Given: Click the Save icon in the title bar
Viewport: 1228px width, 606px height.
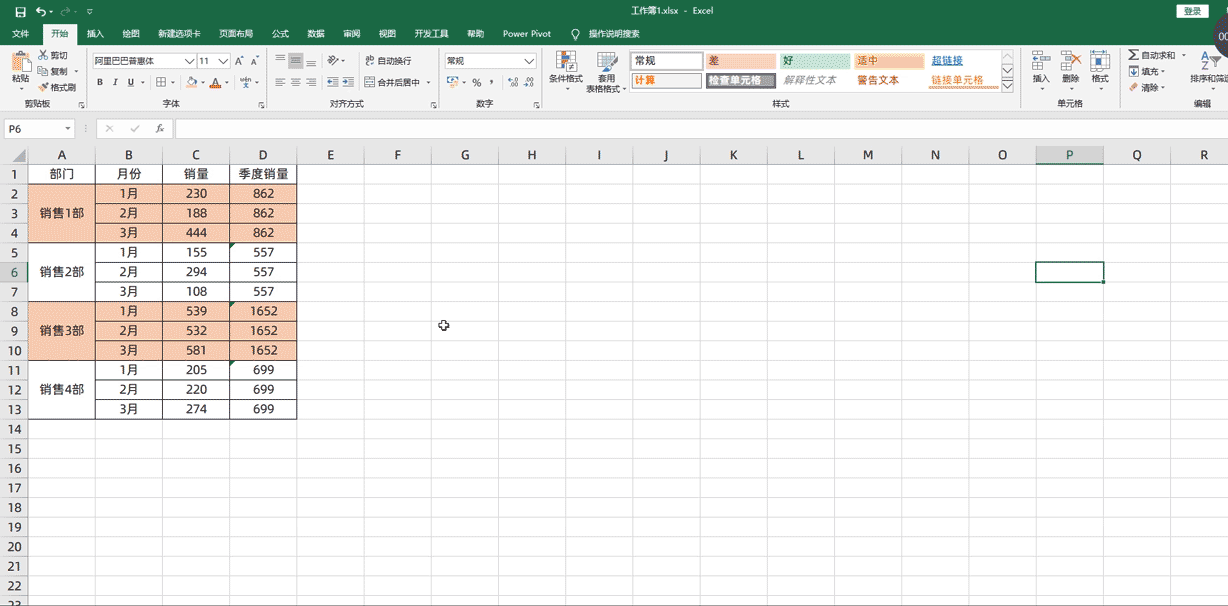Looking at the screenshot, I should [18, 11].
